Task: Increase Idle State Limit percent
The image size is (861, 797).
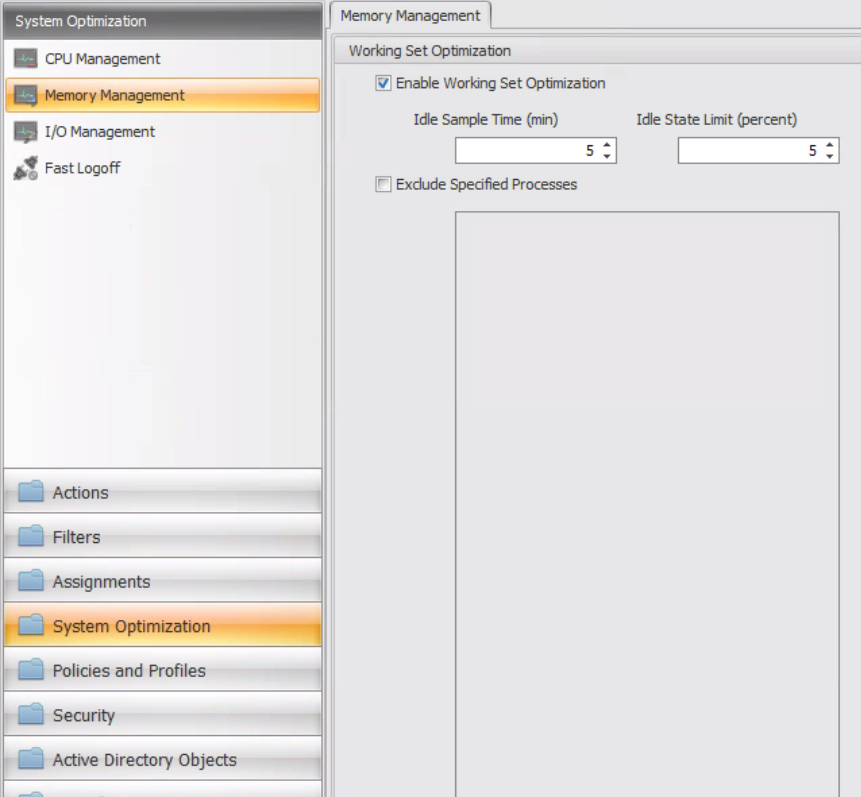Action: point(830,145)
